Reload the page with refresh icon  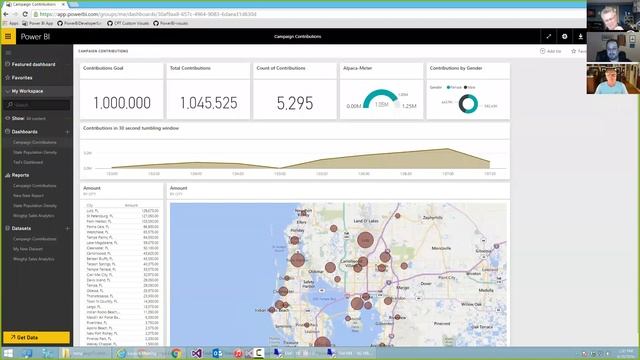(x=25, y=14)
